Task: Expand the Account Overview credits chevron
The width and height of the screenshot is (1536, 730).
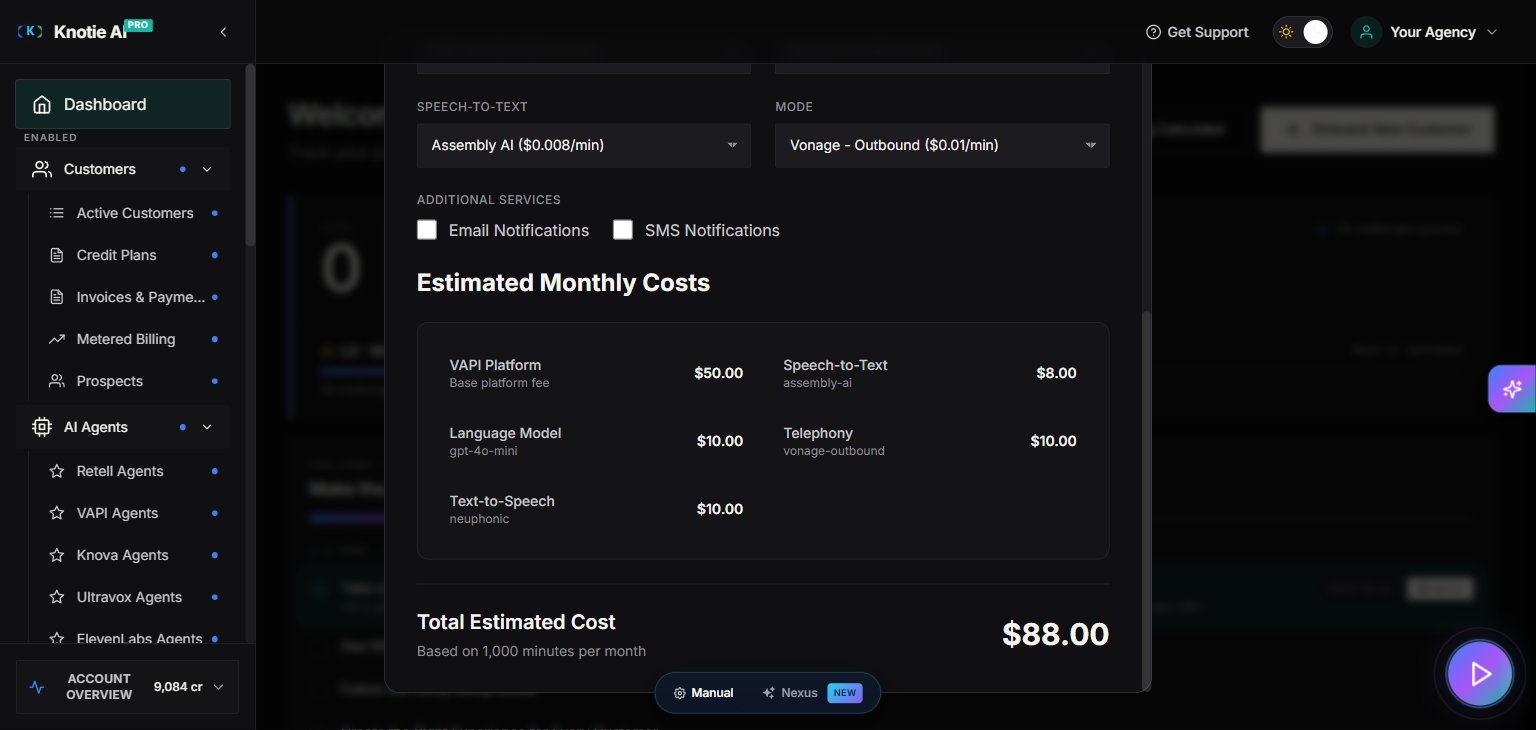Action: point(218,687)
